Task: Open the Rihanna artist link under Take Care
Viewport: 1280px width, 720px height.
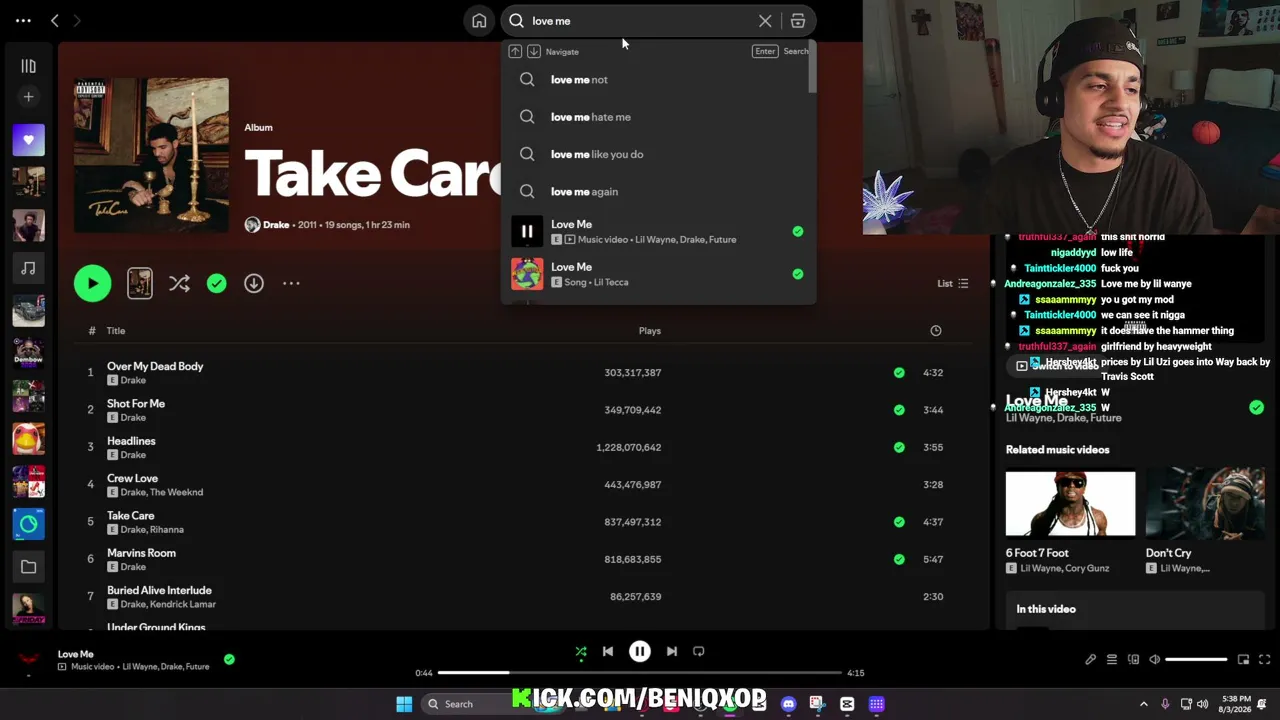Action: pos(167,530)
